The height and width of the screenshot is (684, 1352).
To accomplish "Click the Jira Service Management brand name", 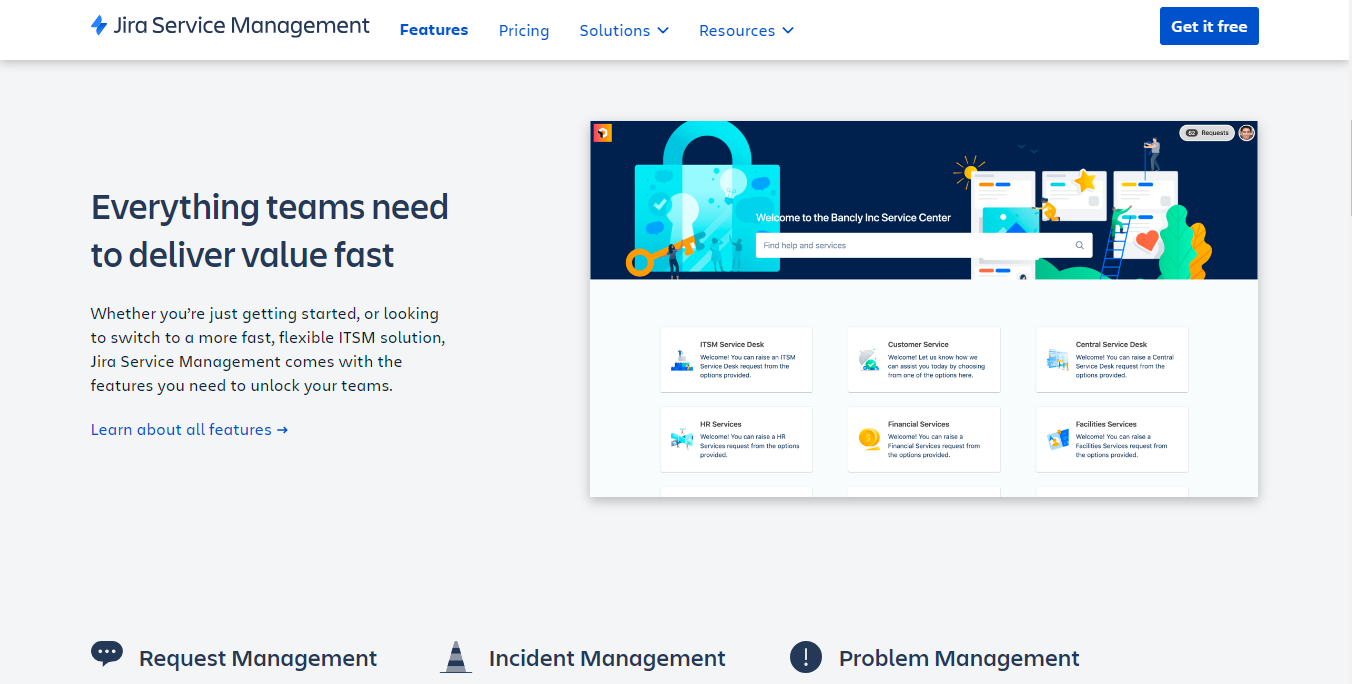I will (242, 26).
